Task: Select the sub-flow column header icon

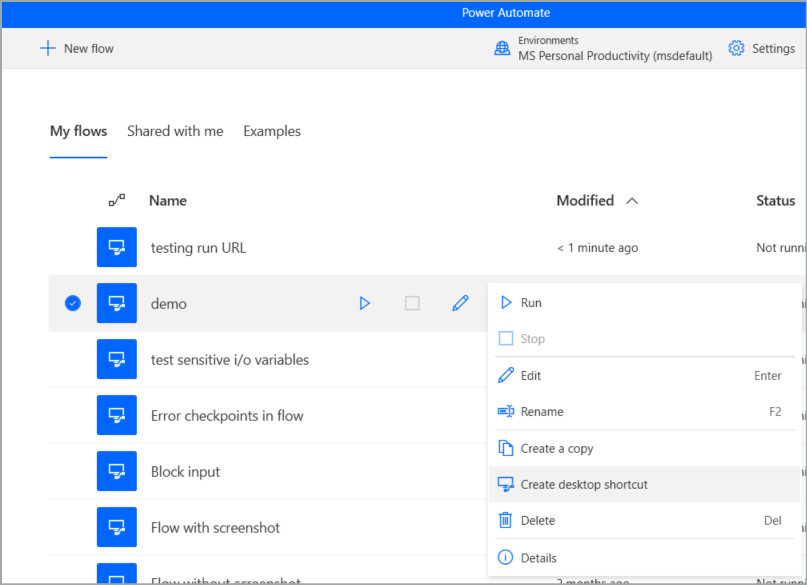Action: pos(117,200)
